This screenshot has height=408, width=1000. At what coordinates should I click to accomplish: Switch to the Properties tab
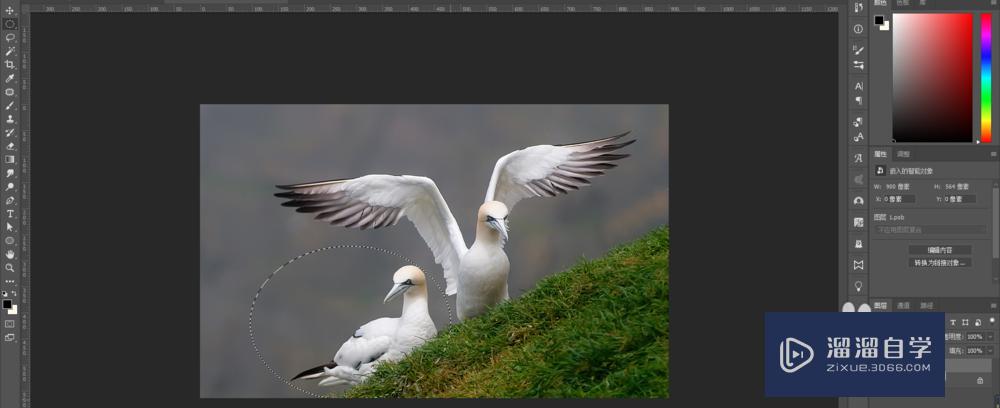click(x=881, y=154)
